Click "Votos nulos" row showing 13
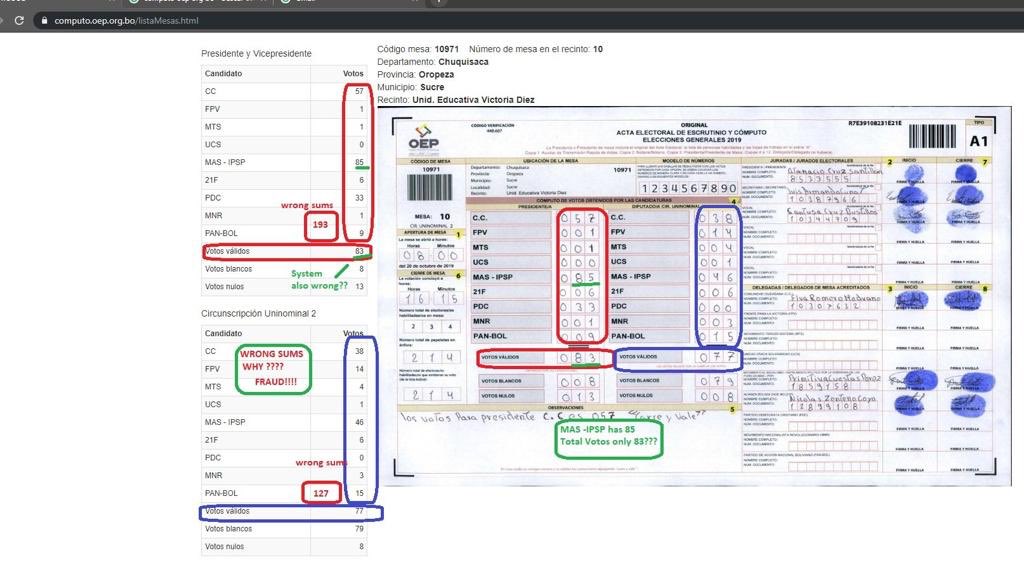1024x569 pixels. (284, 286)
